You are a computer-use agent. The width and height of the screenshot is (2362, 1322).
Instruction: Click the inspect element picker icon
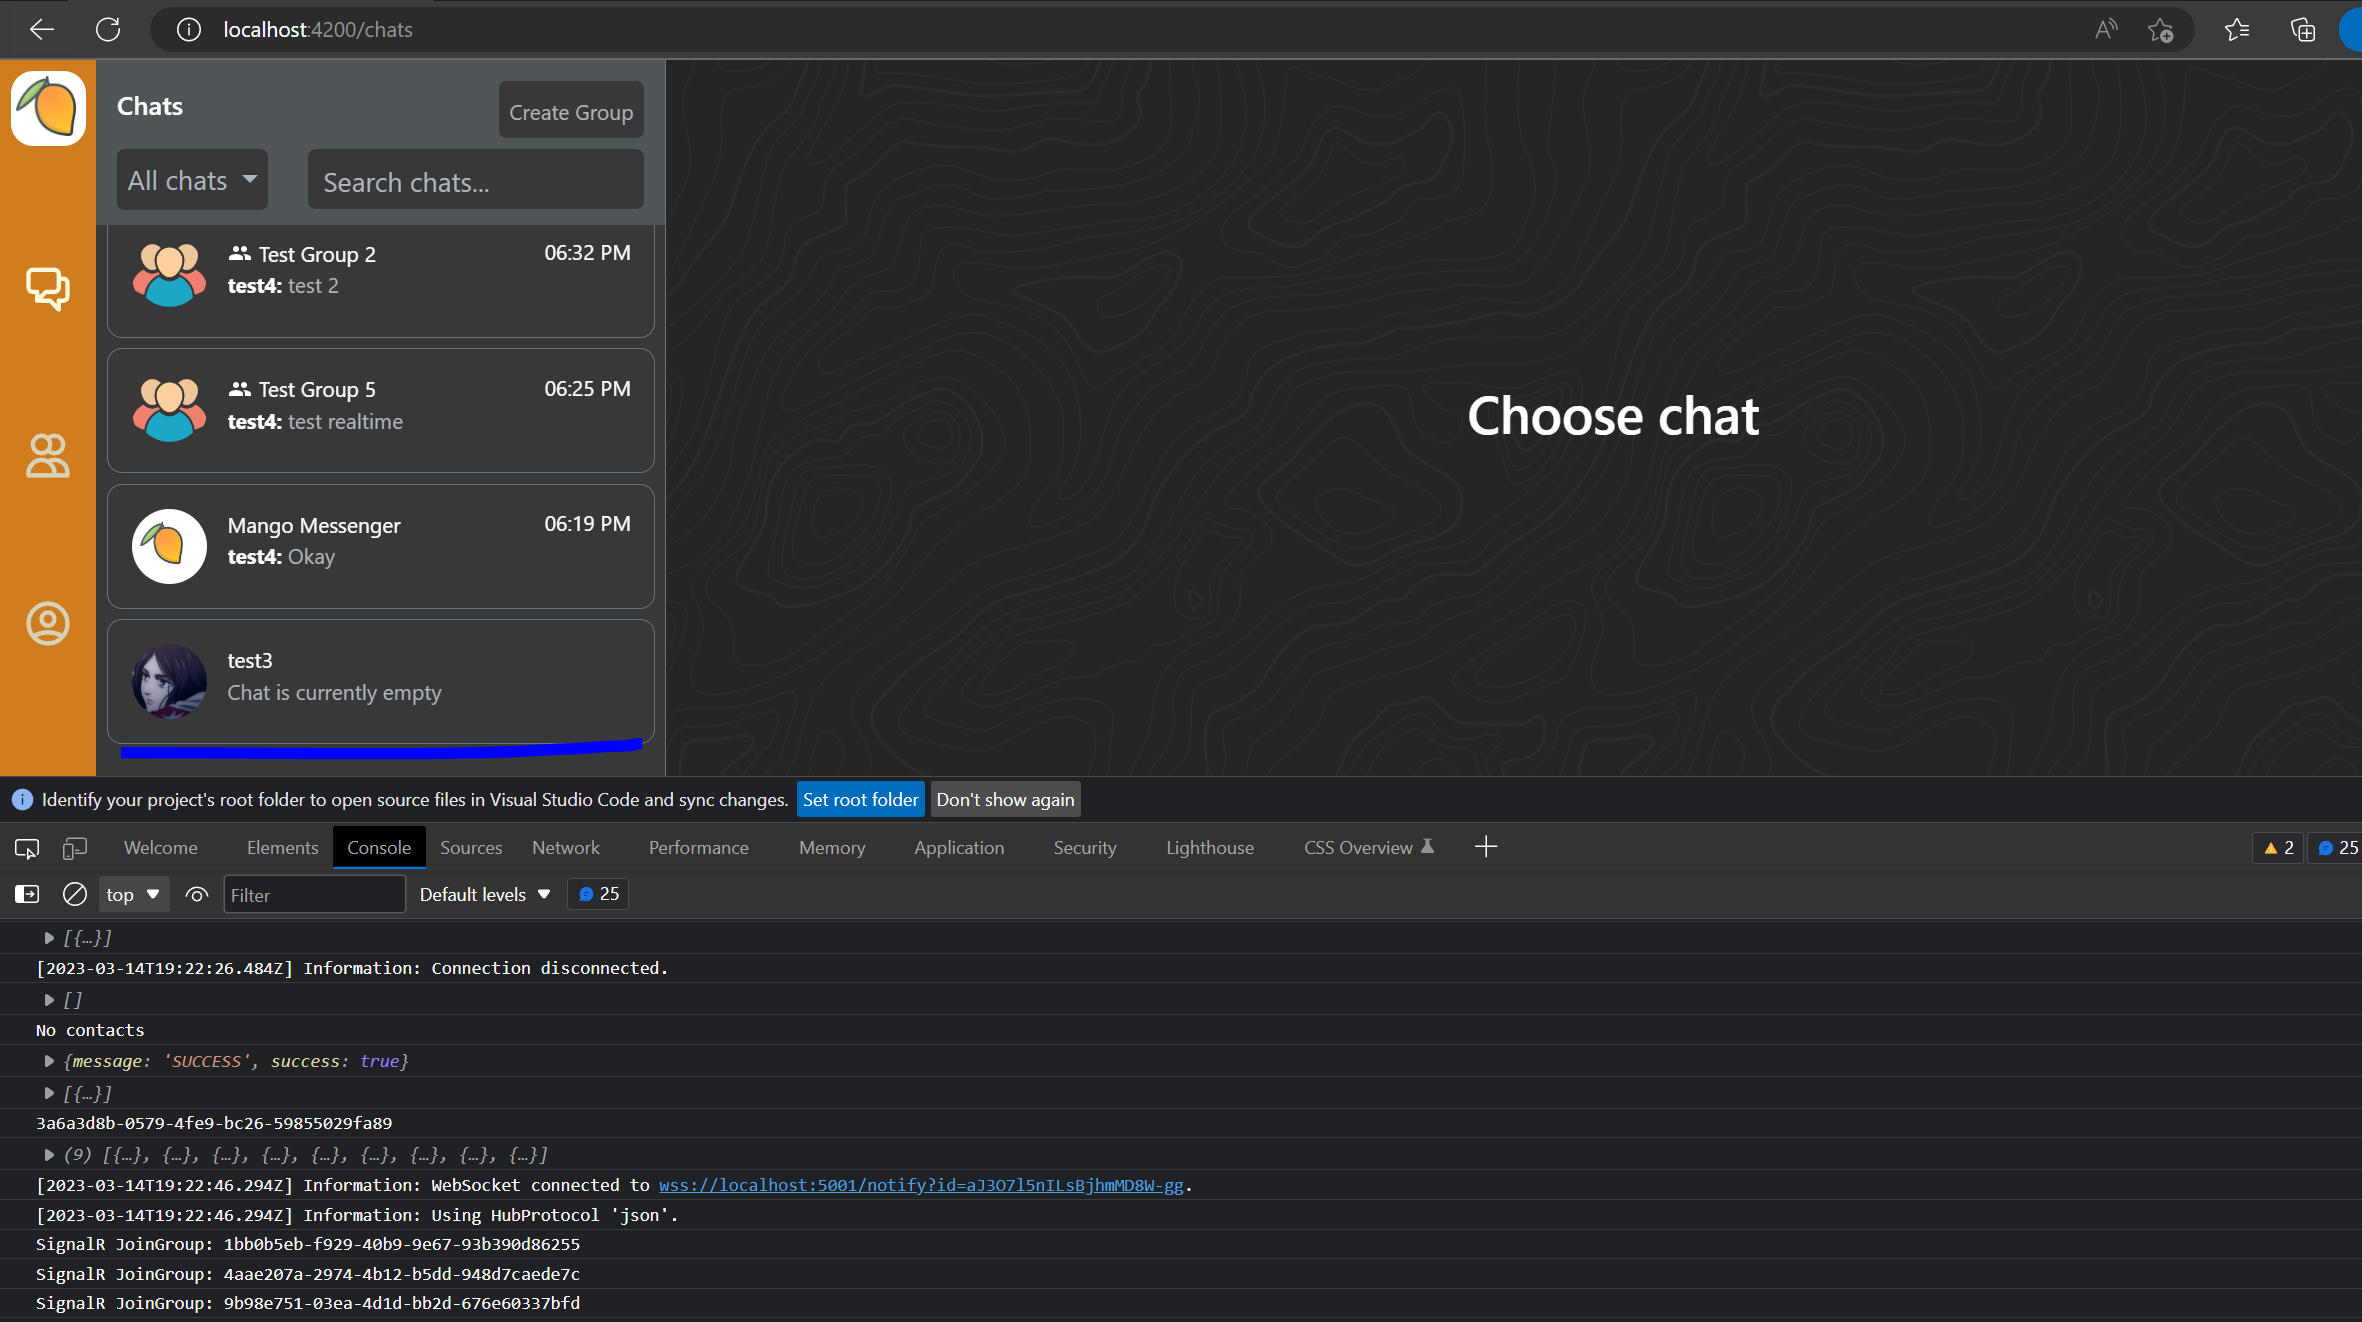(x=27, y=848)
